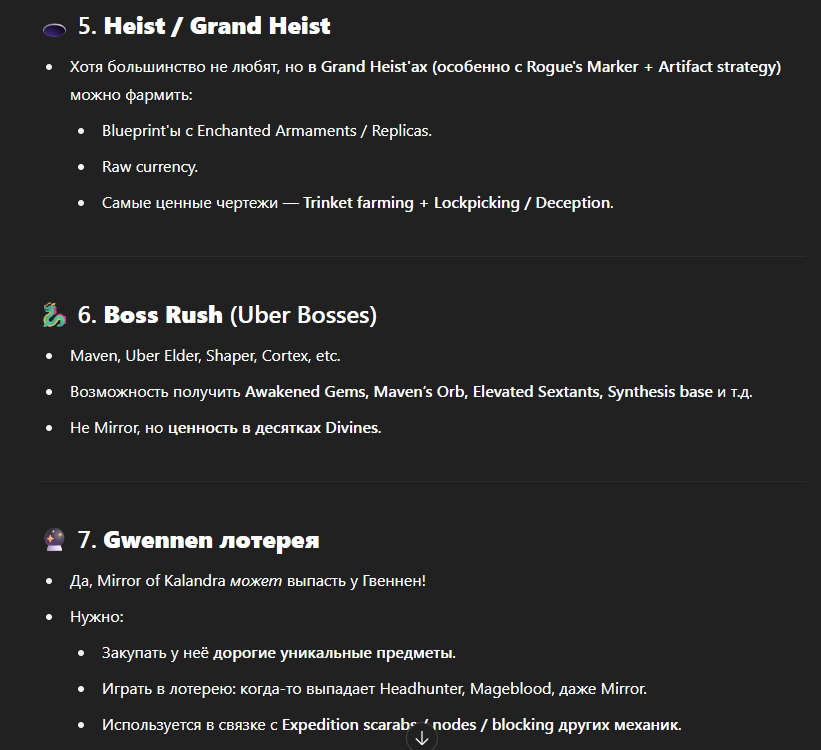The height and width of the screenshot is (750, 821).
Task: Click the 'Maven, Uber Elder, Shaper, Cortex, etc.' line
Action: 205,356
